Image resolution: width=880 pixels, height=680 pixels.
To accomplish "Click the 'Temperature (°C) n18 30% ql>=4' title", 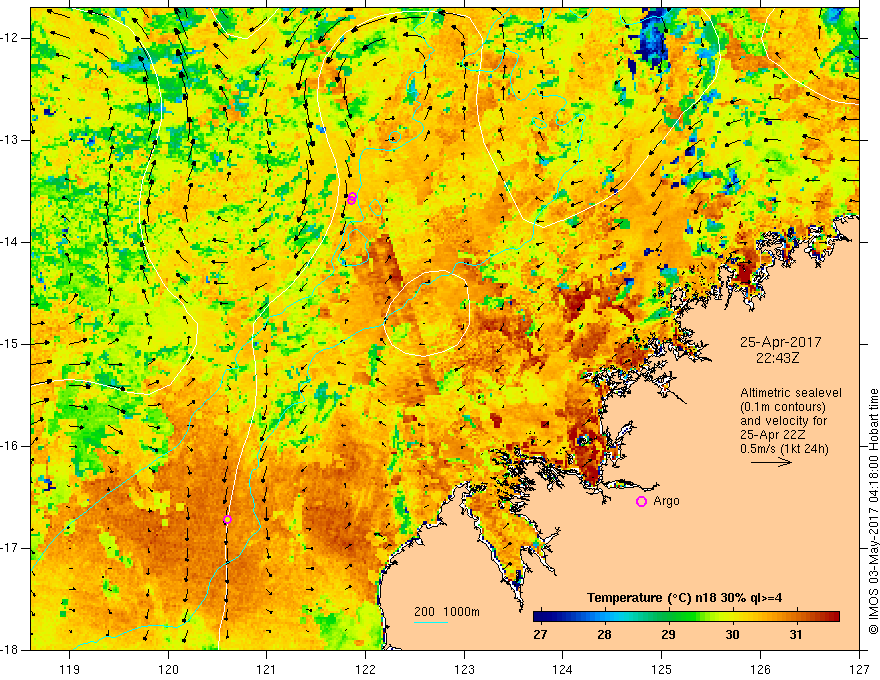I will point(684,598).
